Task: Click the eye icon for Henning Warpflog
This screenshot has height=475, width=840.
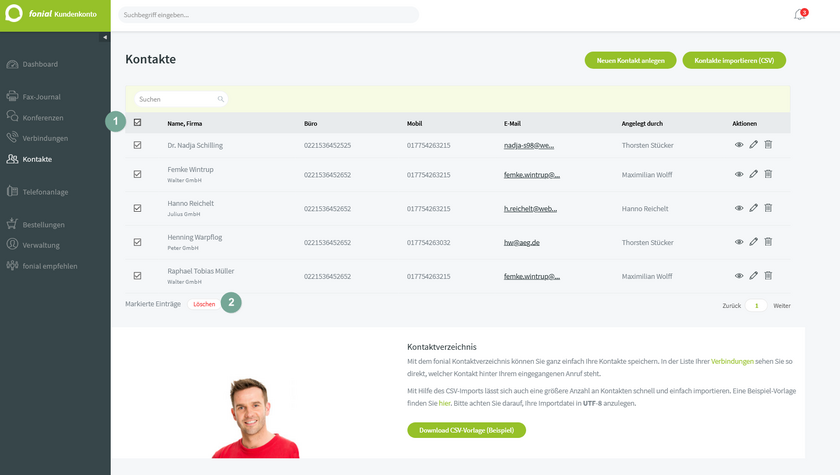Action: click(739, 242)
